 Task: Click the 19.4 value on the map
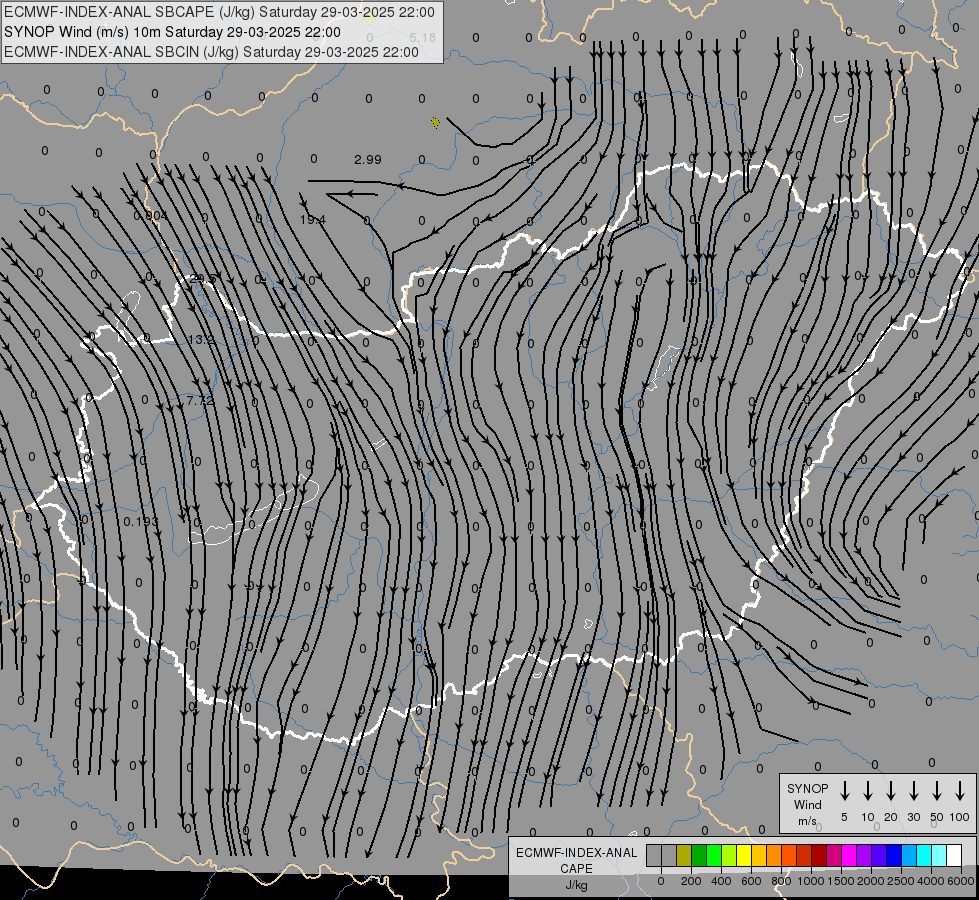click(312, 219)
